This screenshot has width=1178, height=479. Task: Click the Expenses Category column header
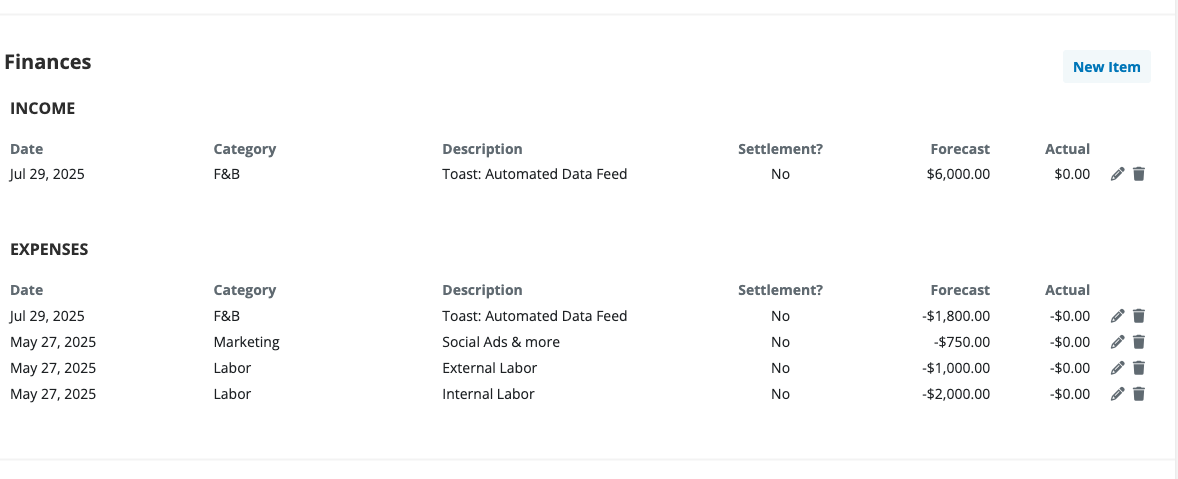click(x=245, y=291)
